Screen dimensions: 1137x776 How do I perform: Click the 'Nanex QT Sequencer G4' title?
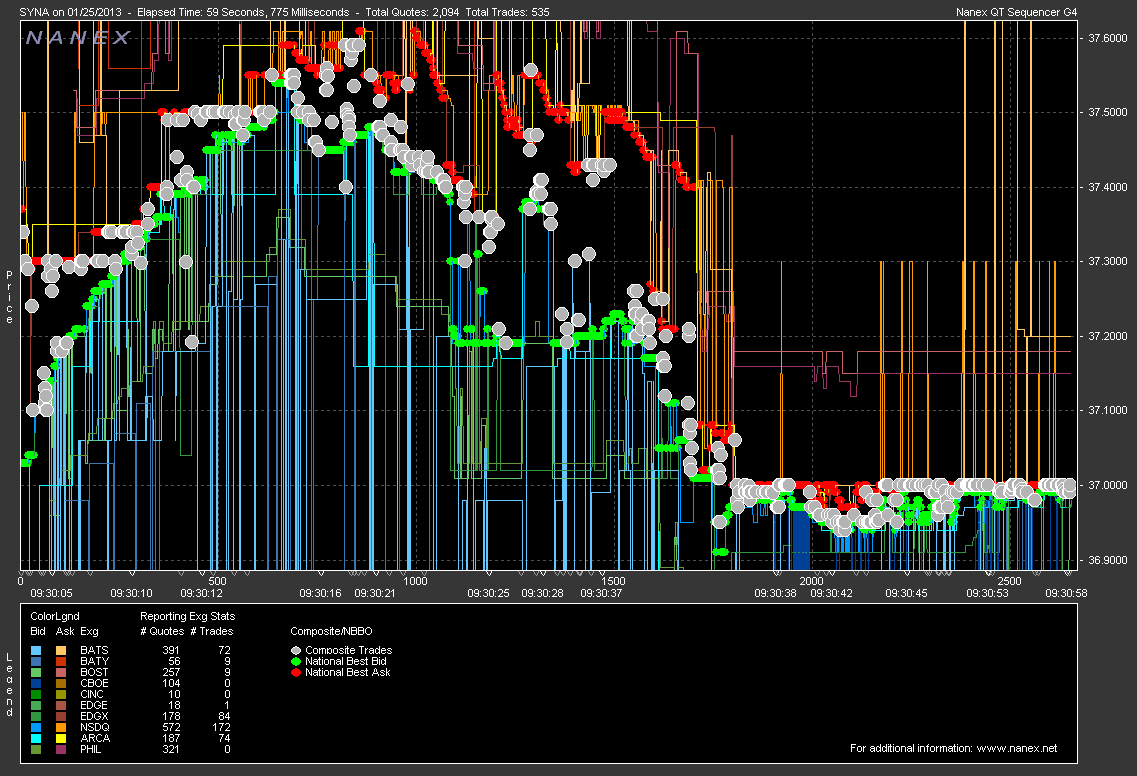coord(1017,12)
